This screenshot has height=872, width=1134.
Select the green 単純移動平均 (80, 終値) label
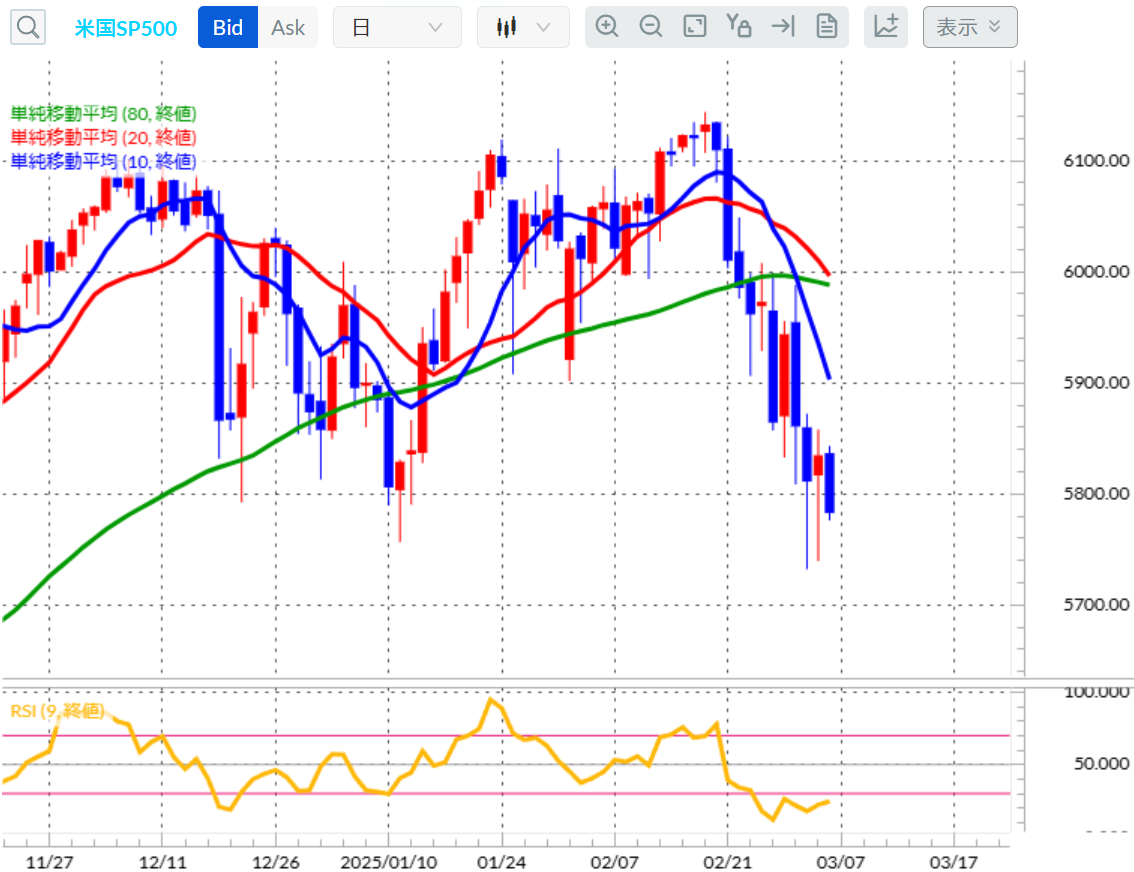(103, 114)
